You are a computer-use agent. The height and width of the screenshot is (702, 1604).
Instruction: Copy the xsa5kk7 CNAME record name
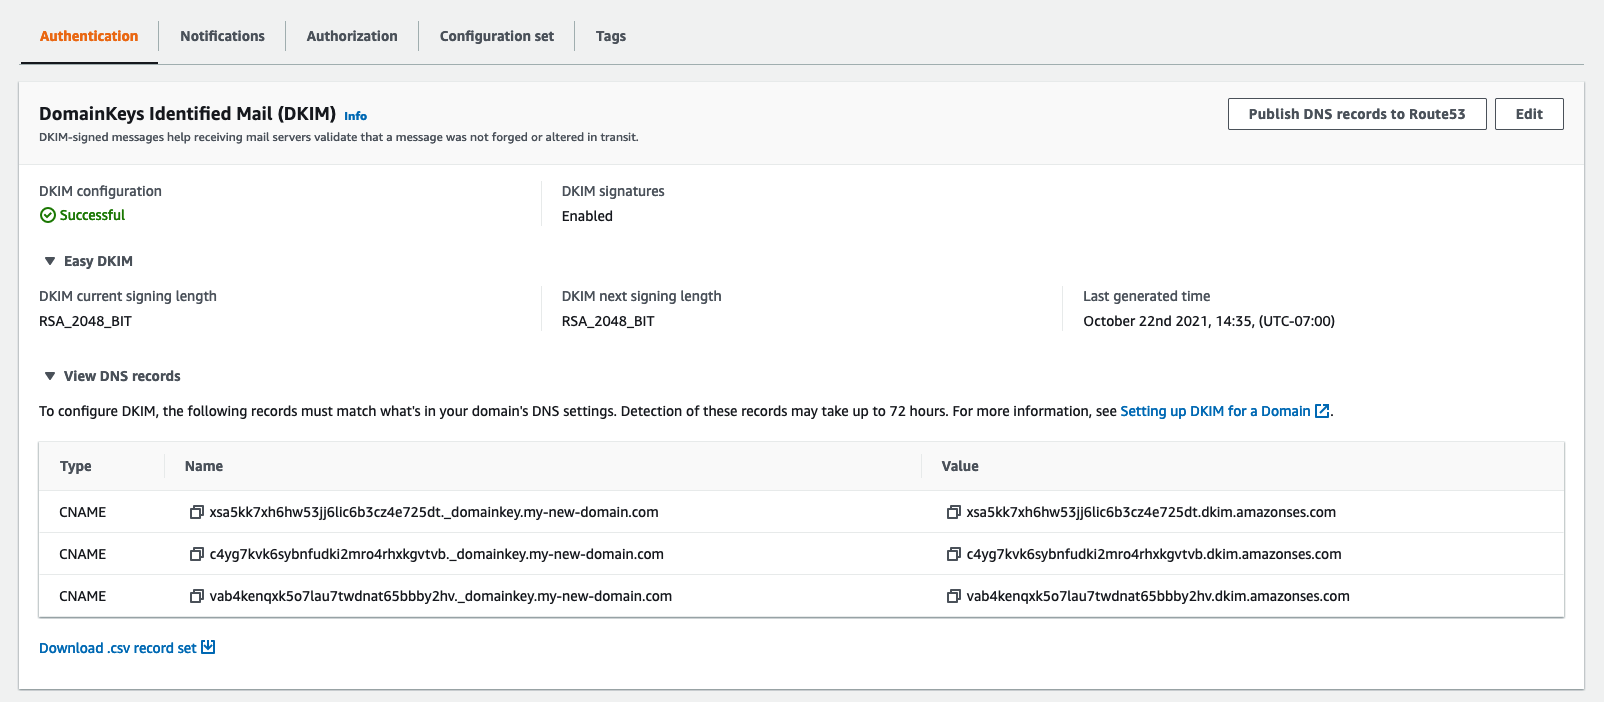tap(197, 512)
